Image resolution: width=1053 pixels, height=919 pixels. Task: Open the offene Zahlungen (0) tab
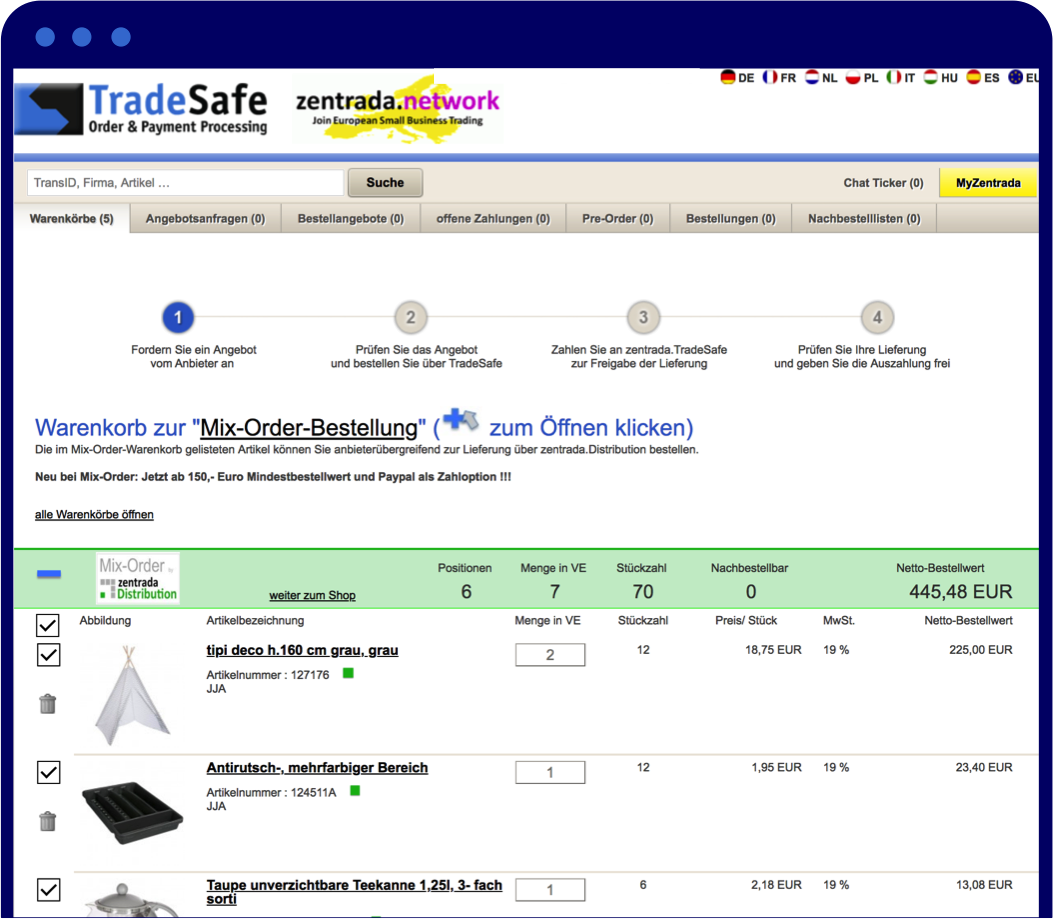[x=493, y=218]
